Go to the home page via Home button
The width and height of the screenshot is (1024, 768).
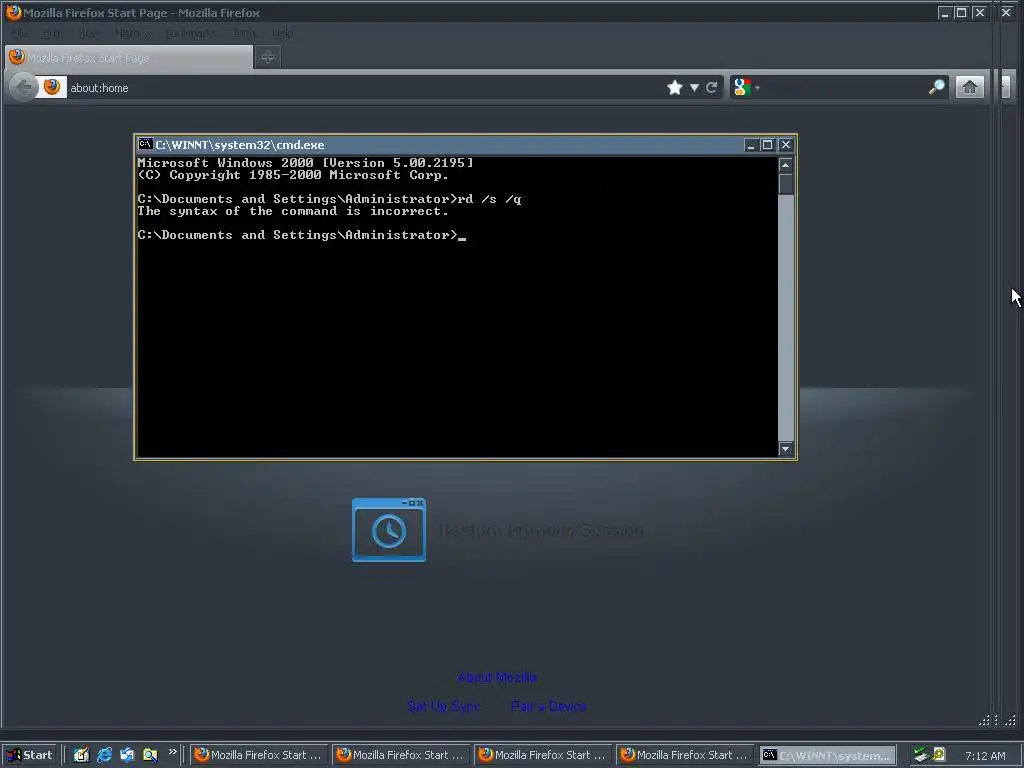click(x=969, y=87)
